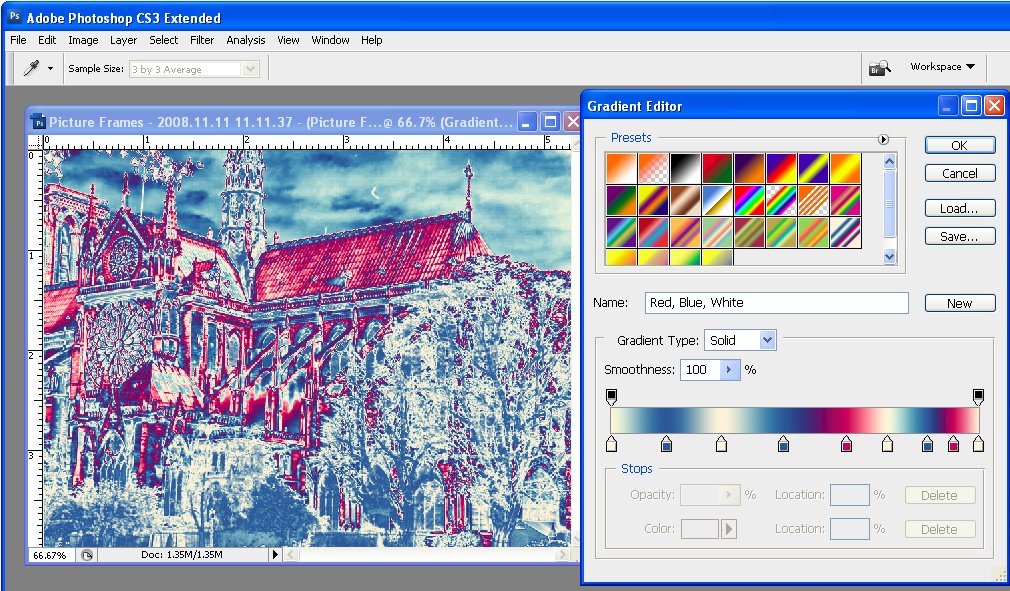Select the Eyedropper tool icon in options bar
The image size is (1010, 591).
tap(31, 68)
